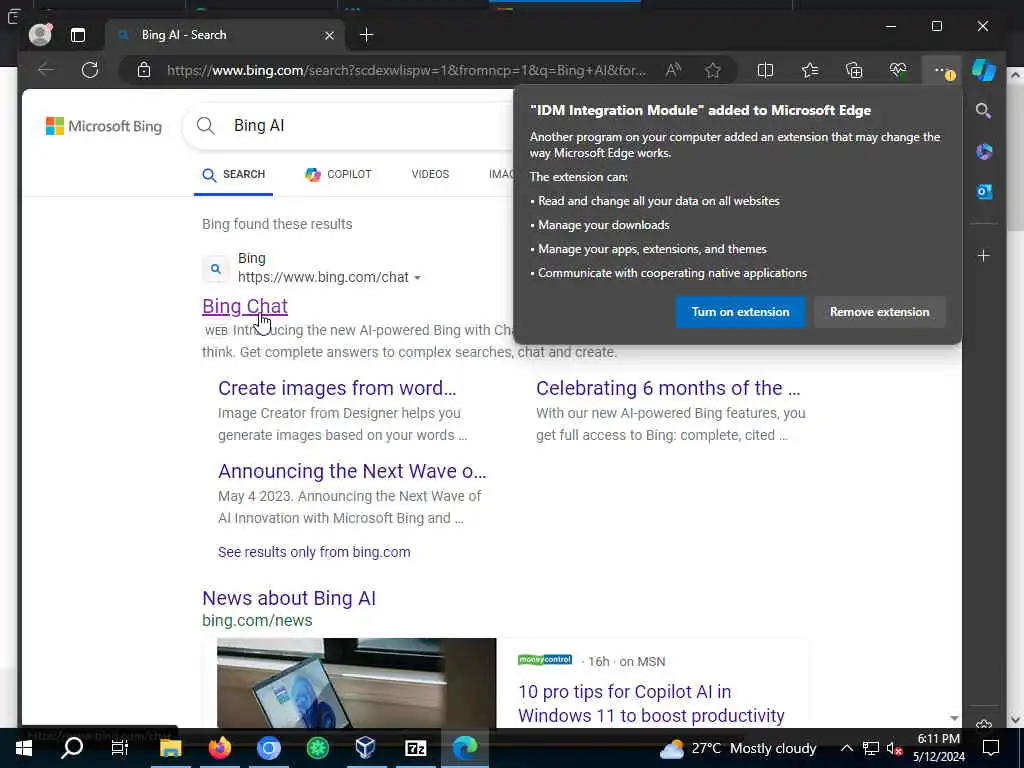
Task: Open the Bing Chat result link
Action: click(245, 306)
